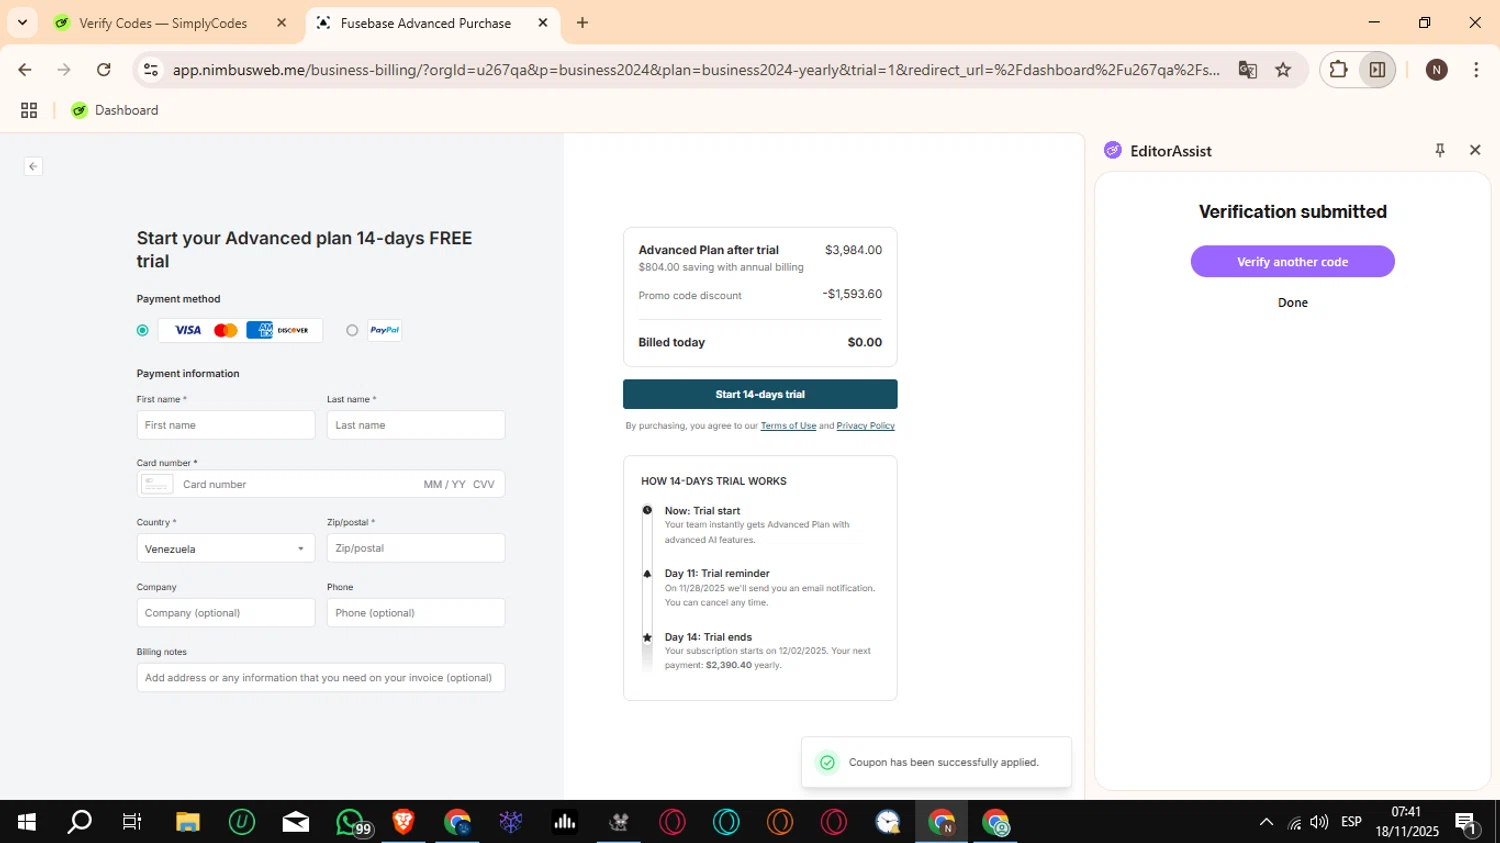Click the Billing notes field
Screen dimensions: 1500x843
point(321,678)
